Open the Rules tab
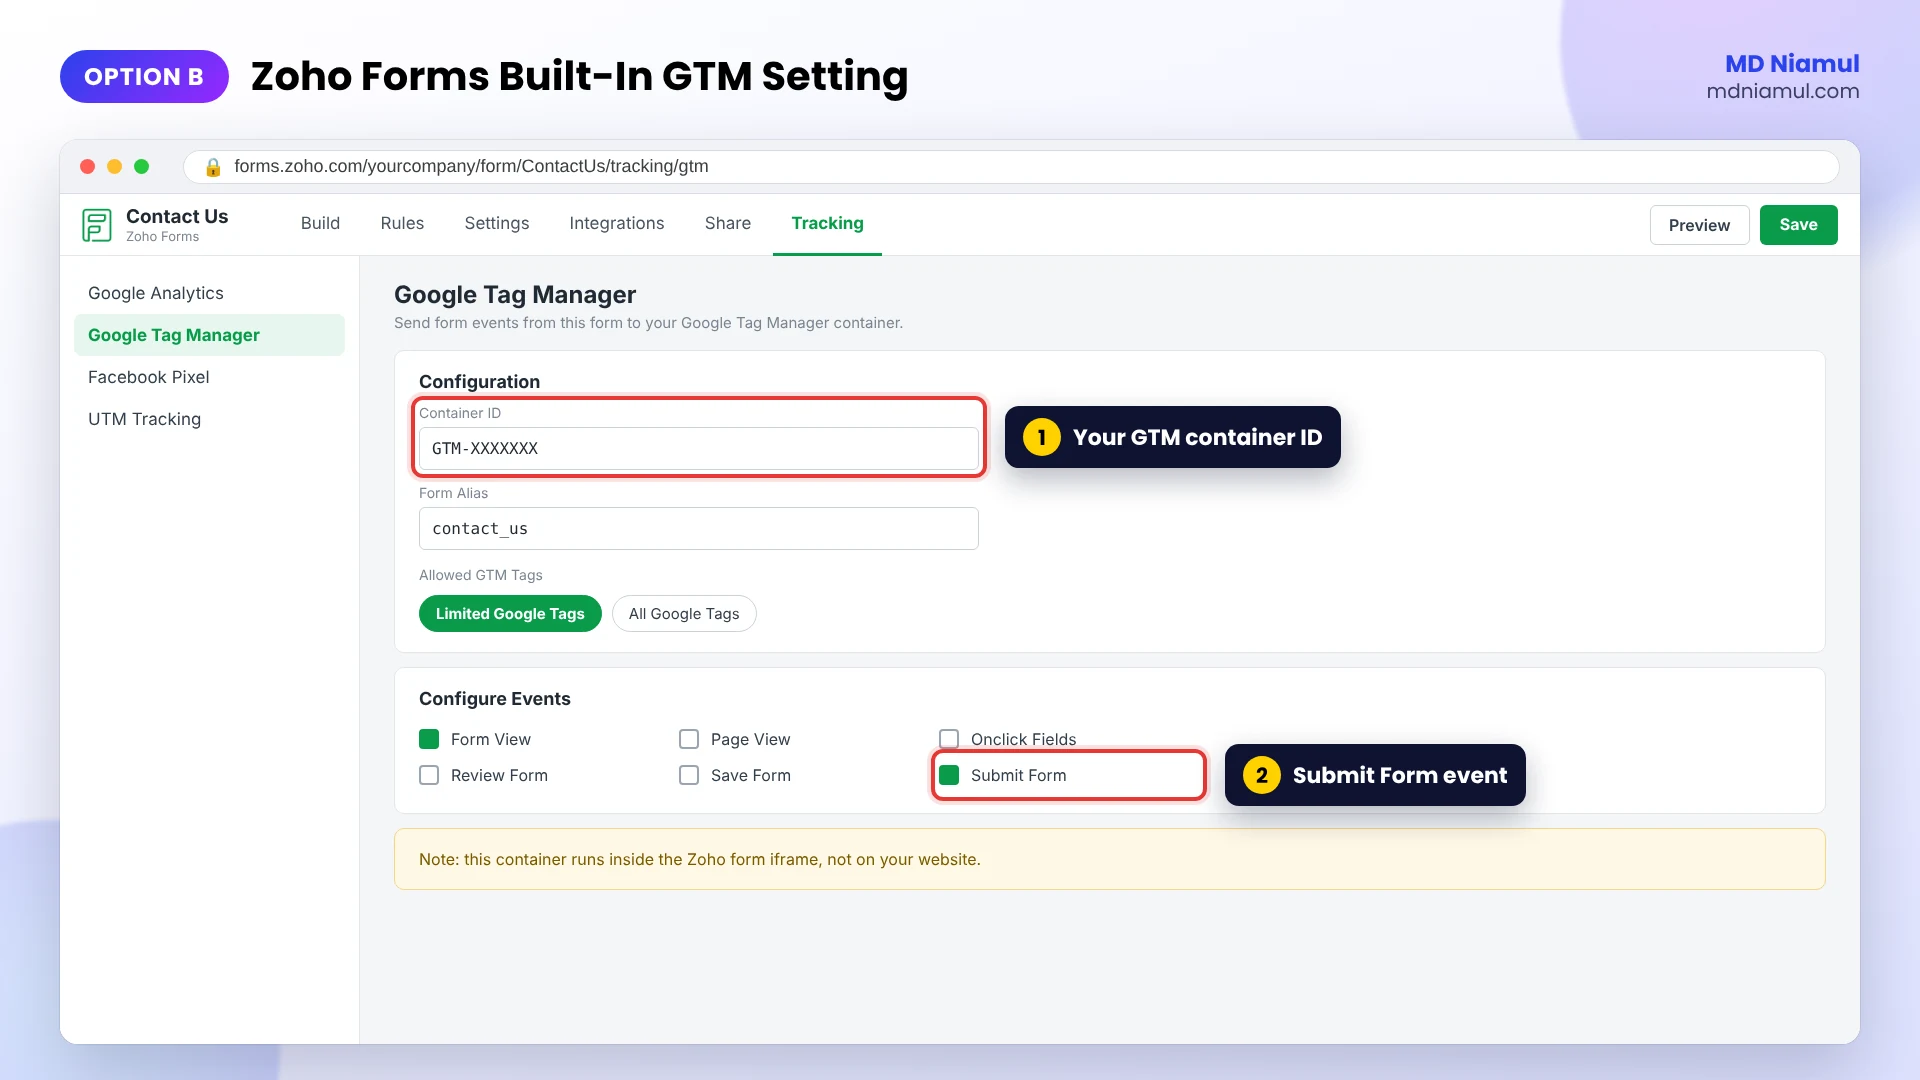Screen dimensions: 1920x1080 click(x=402, y=223)
